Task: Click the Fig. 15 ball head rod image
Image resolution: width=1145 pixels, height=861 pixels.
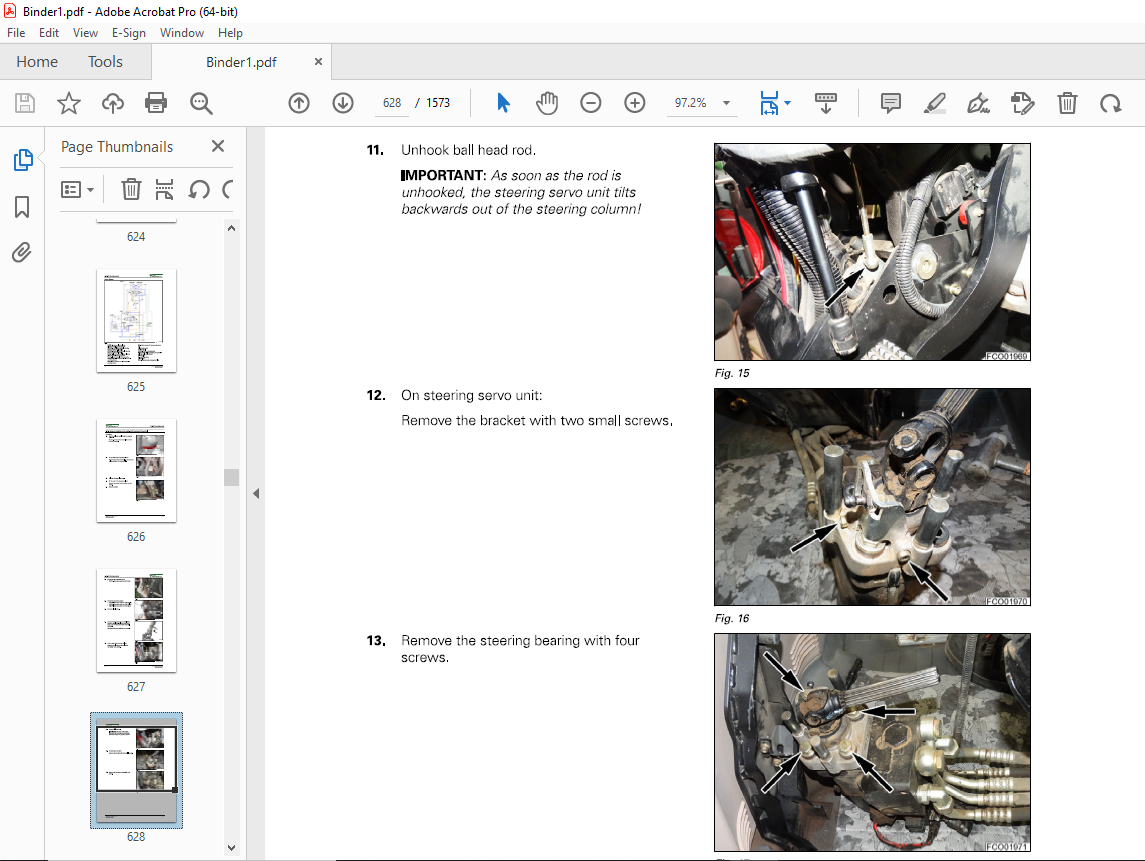Action: 873,252
